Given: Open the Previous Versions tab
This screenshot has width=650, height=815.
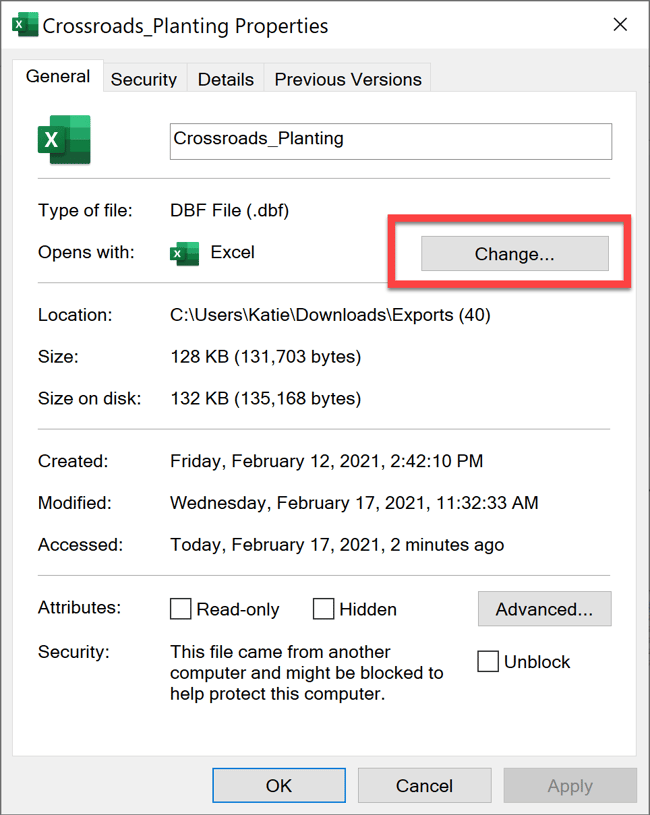Looking at the screenshot, I should coord(347,78).
